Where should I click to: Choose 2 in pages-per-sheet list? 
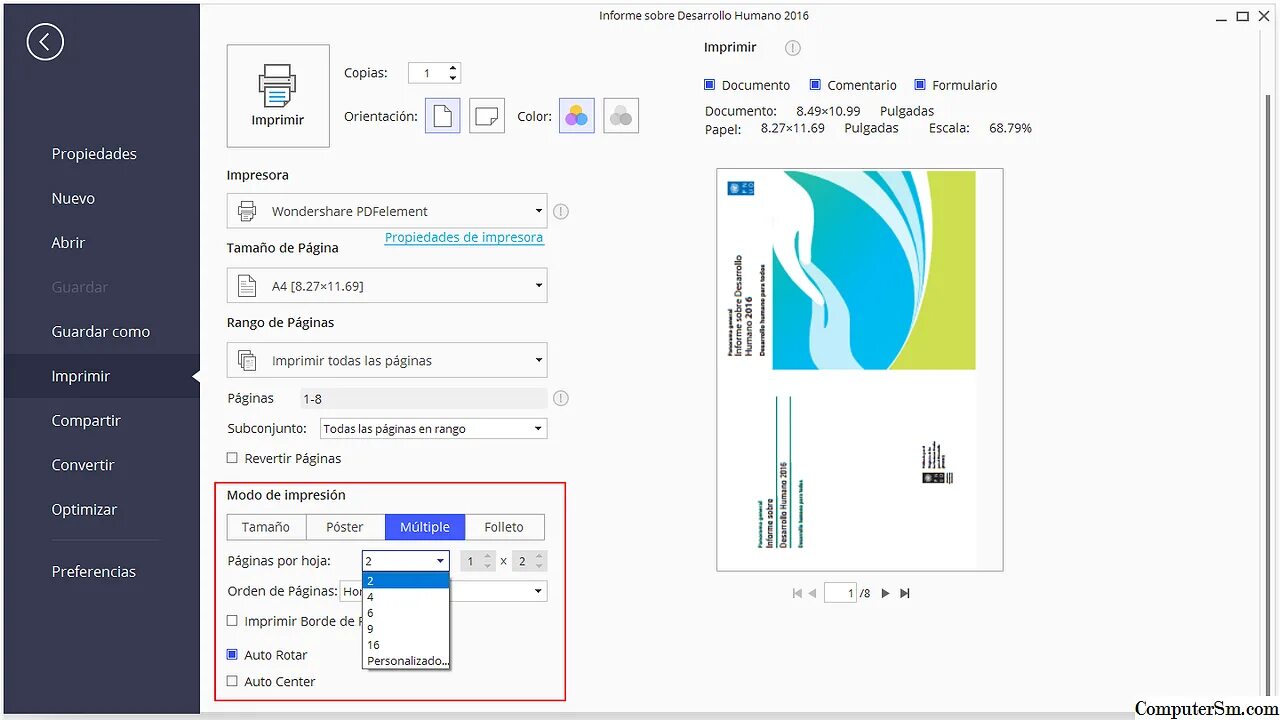(406, 580)
